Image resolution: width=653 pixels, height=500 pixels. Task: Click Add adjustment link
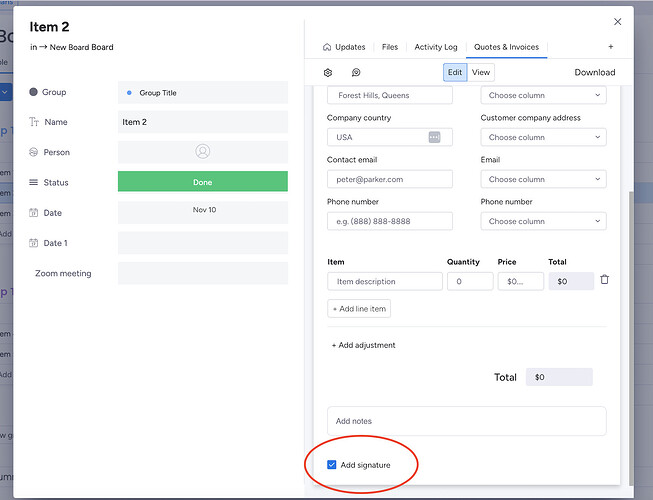pos(364,345)
